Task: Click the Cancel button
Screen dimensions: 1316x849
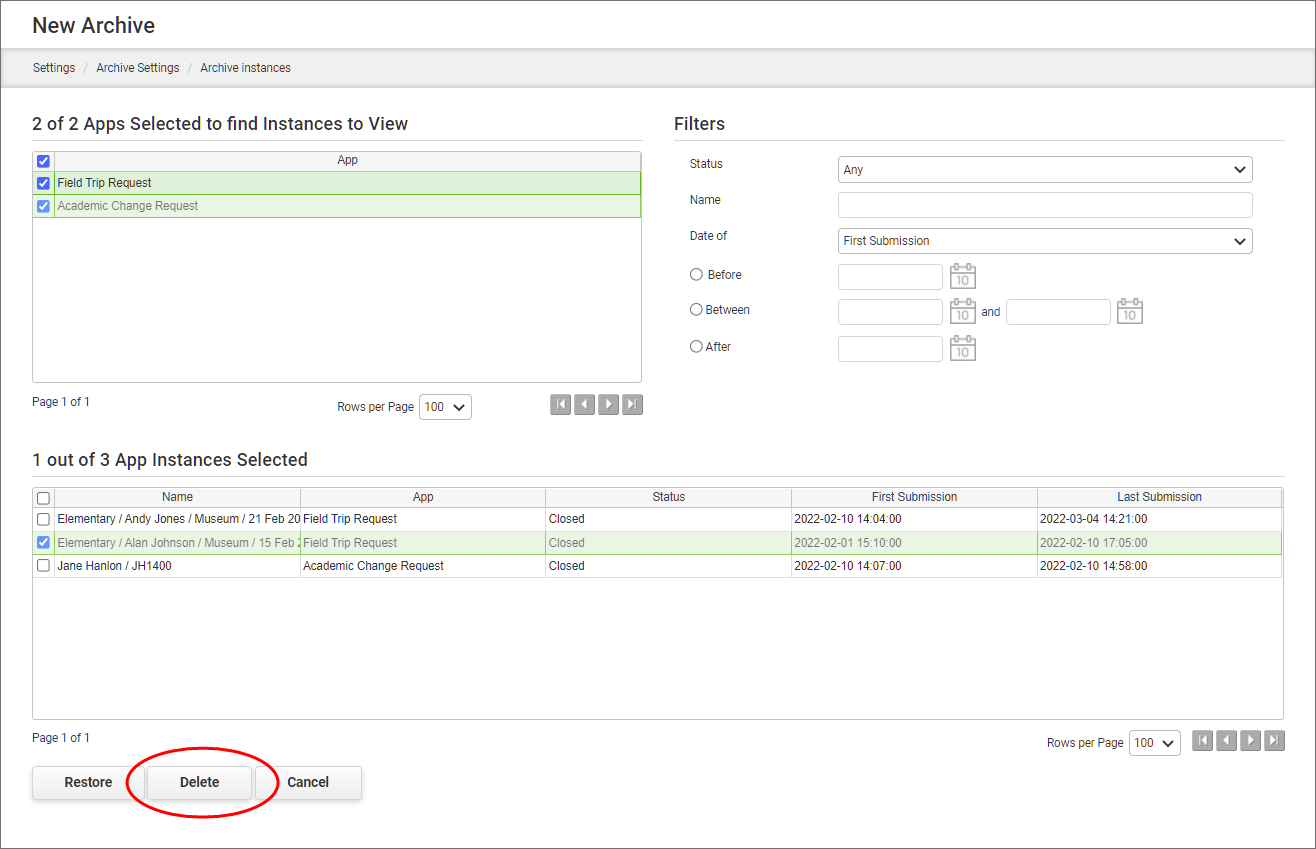Action: click(x=308, y=783)
